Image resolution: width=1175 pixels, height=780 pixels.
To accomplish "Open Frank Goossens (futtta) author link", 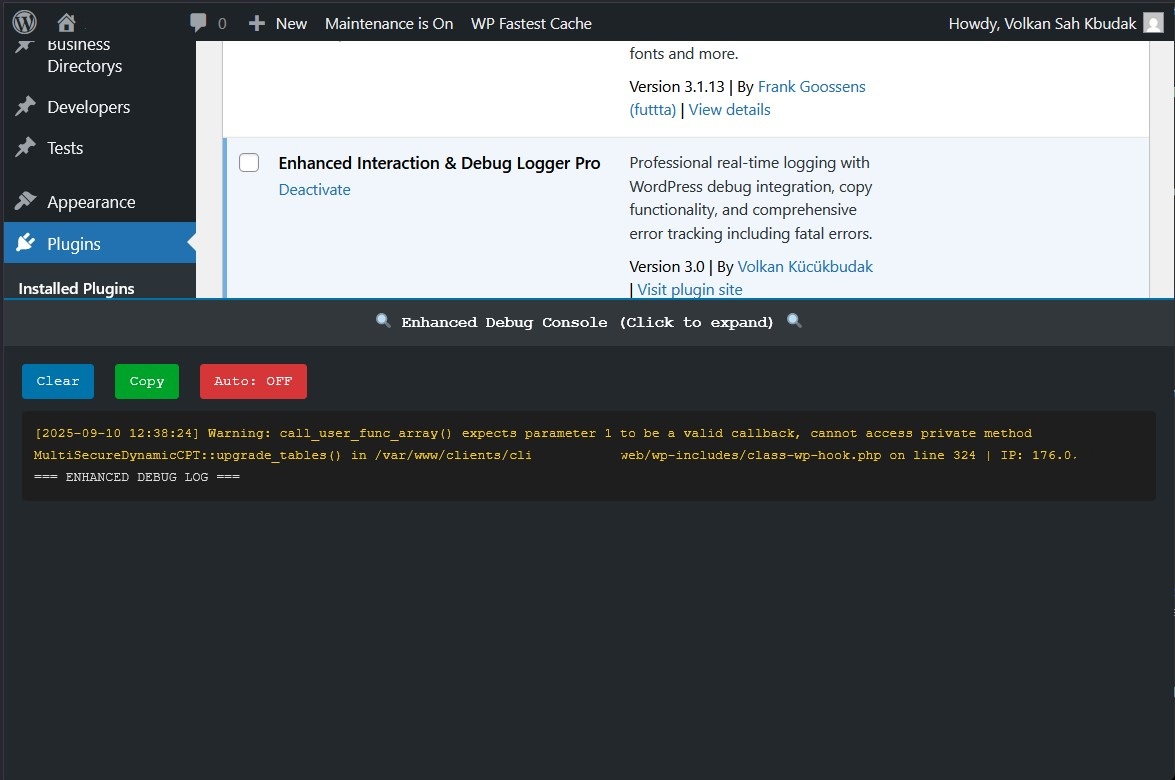I will (747, 98).
